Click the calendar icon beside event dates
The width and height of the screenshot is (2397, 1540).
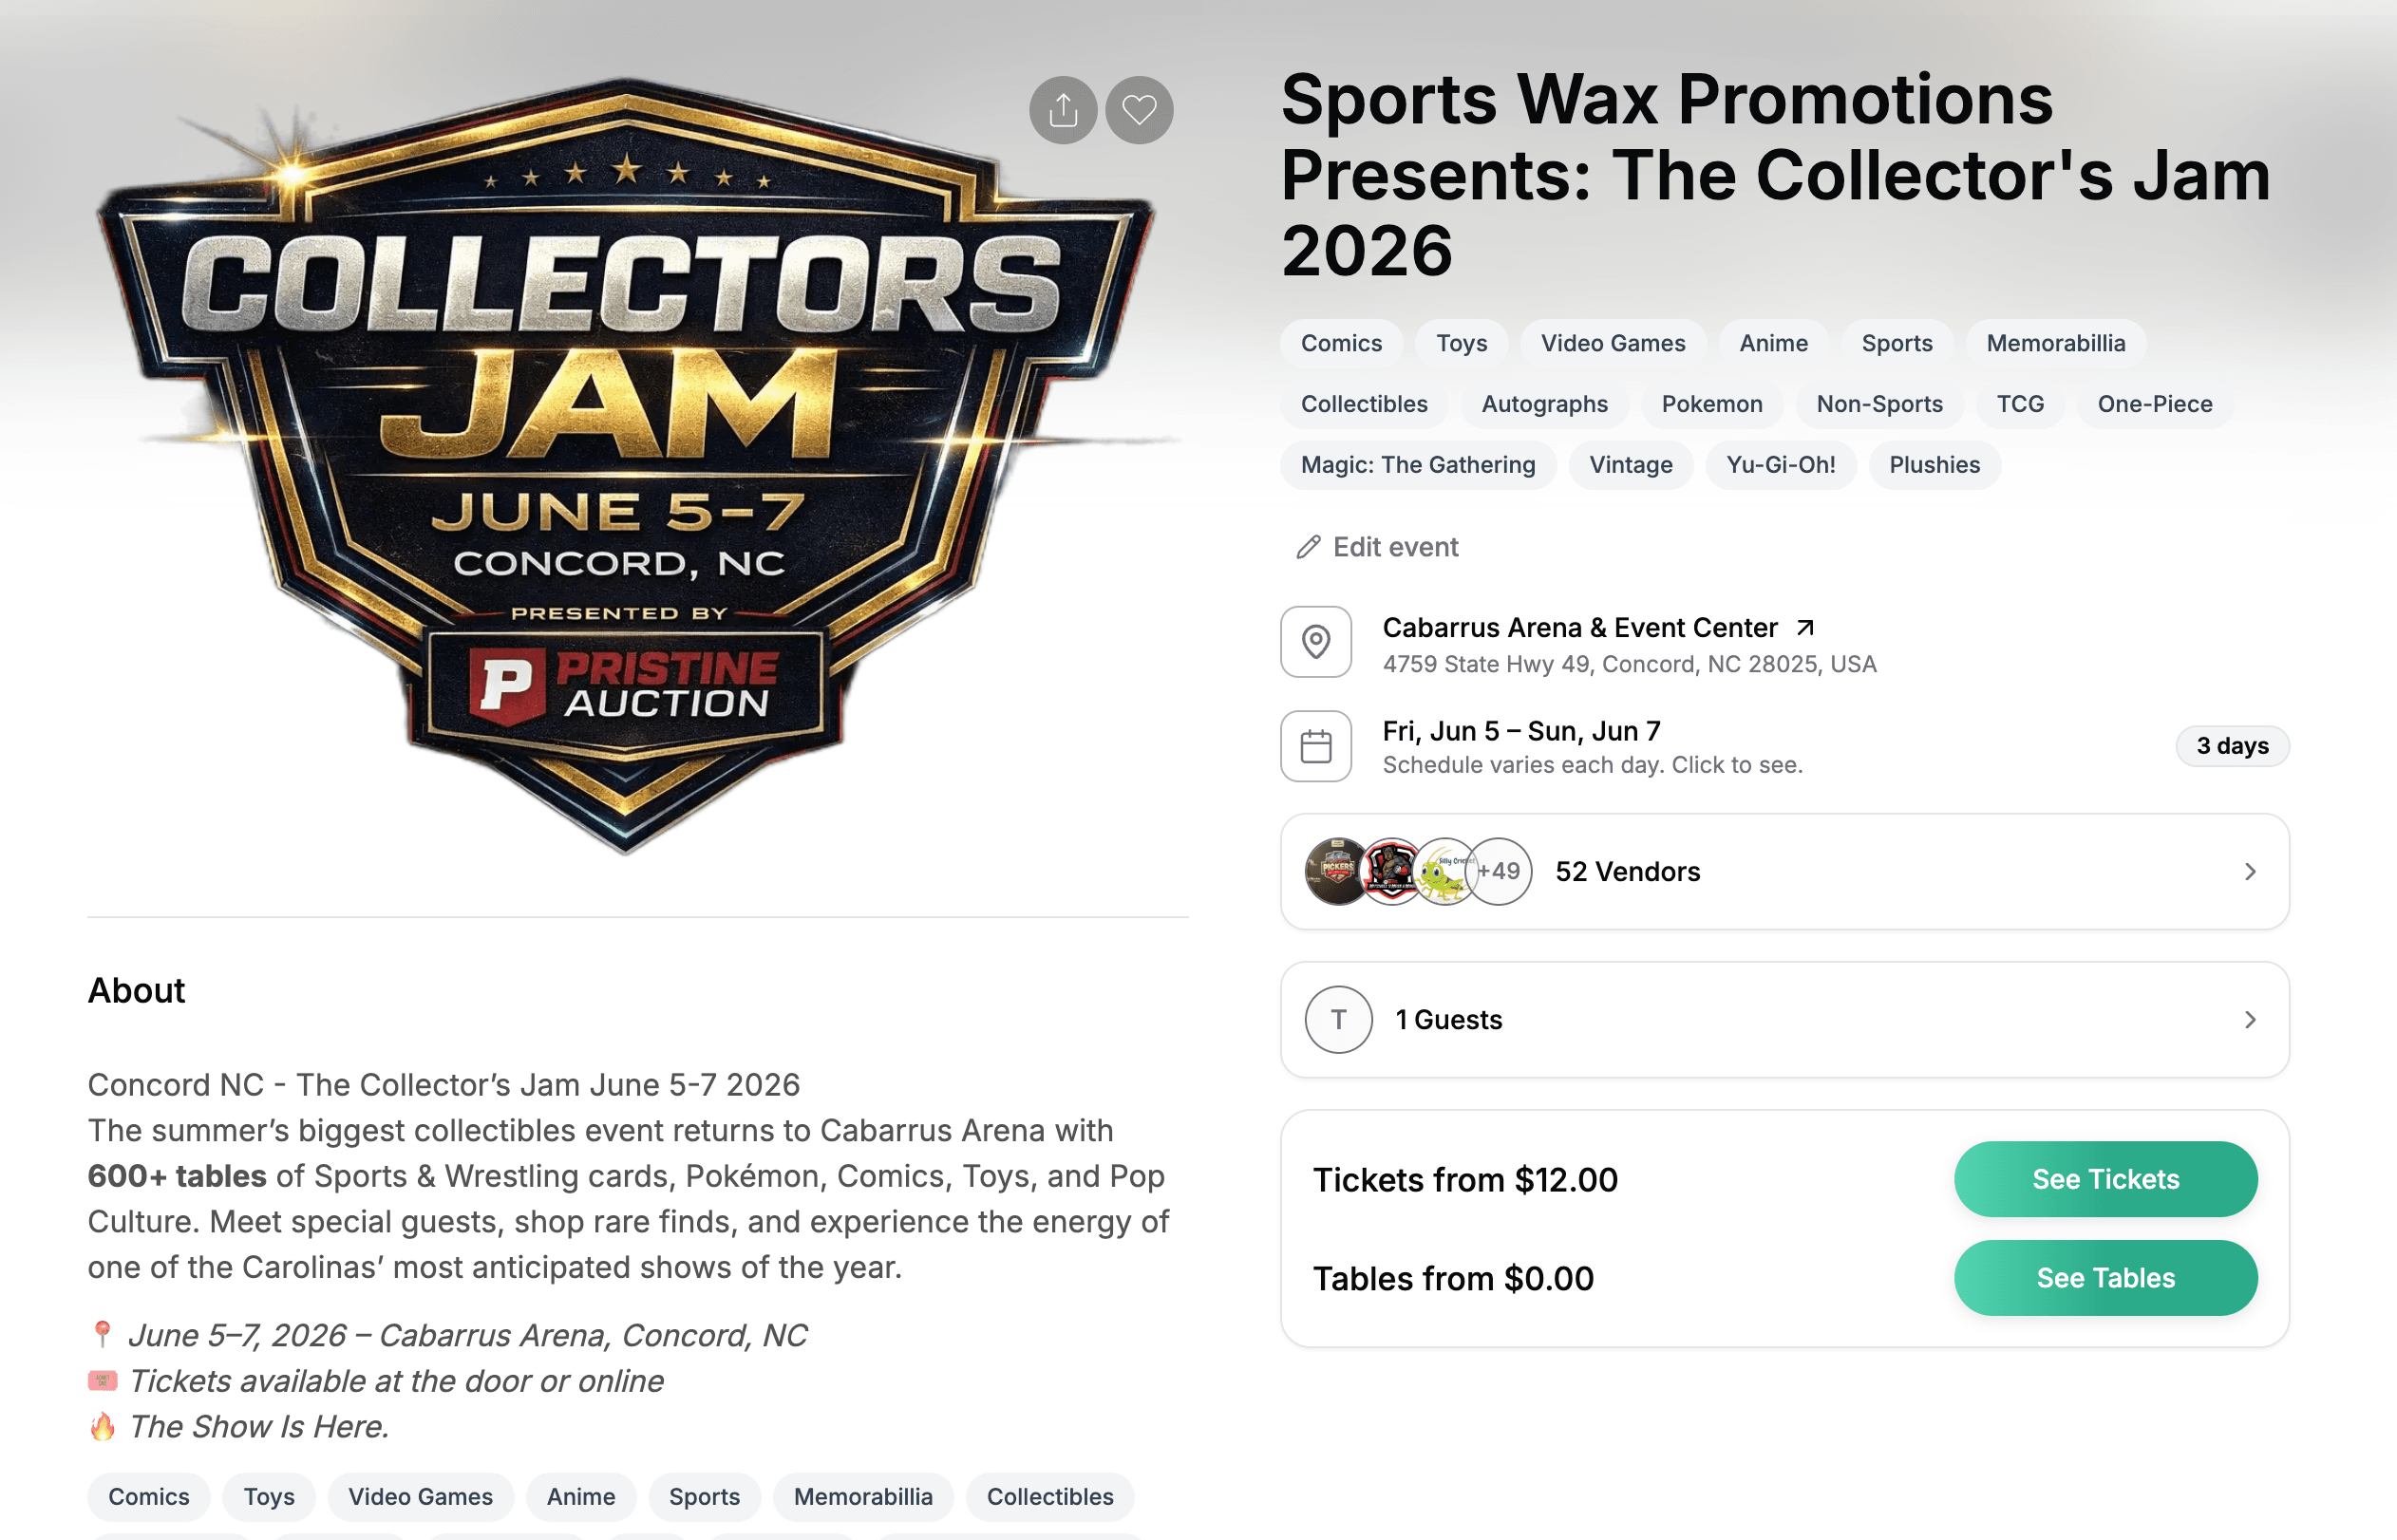coord(1316,746)
